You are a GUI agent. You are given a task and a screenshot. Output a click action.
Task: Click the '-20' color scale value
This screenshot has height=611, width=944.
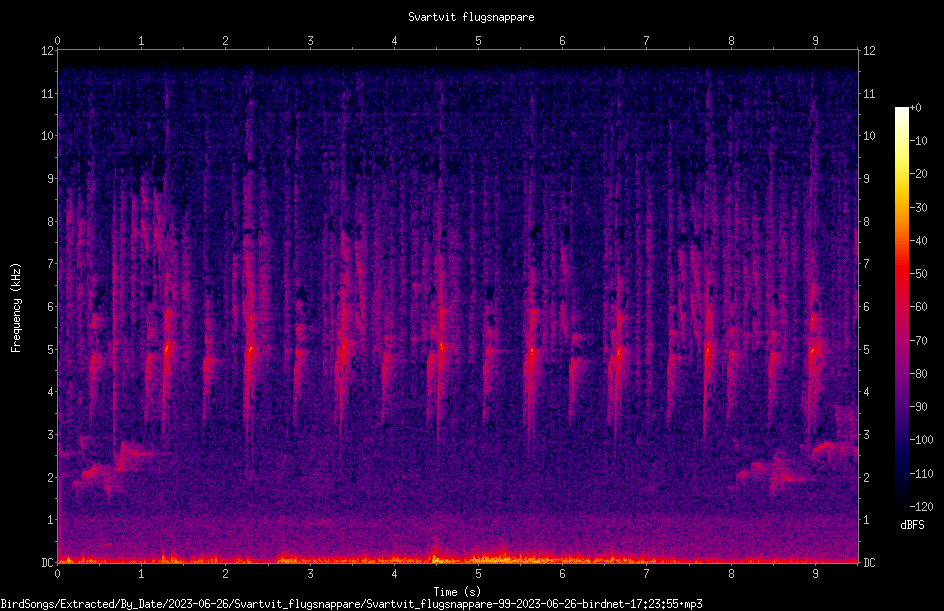(x=919, y=174)
